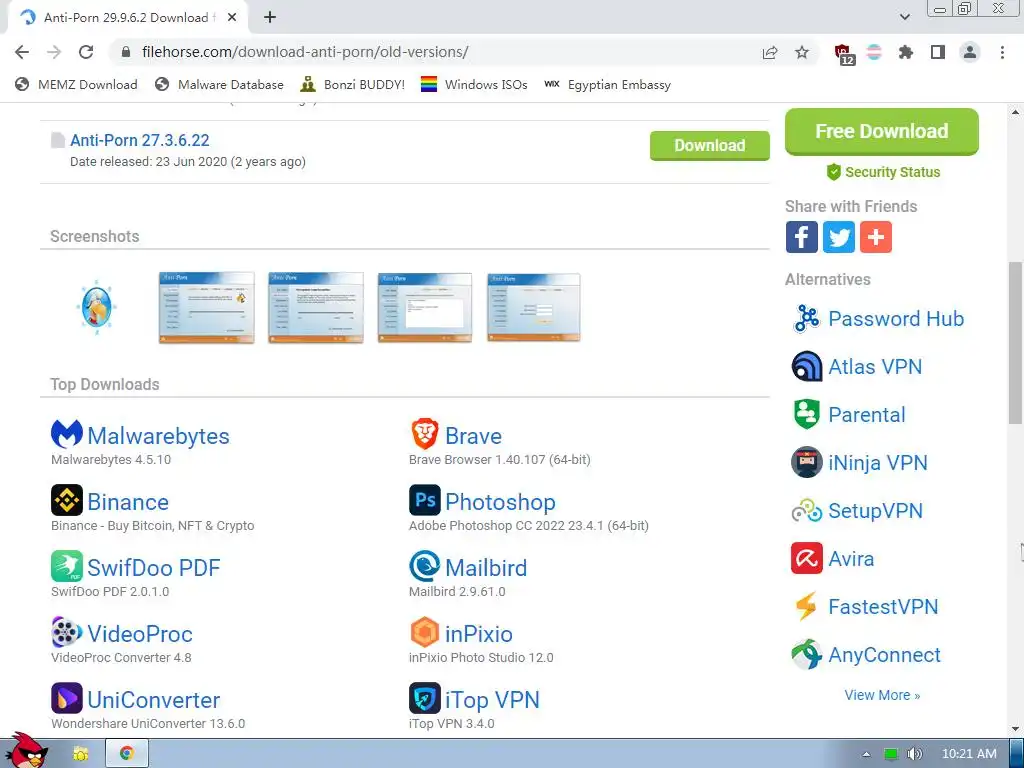The width and height of the screenshot is (1024, 768).
Task: Click the Atlas VPN icon
Action: [807, 366]
